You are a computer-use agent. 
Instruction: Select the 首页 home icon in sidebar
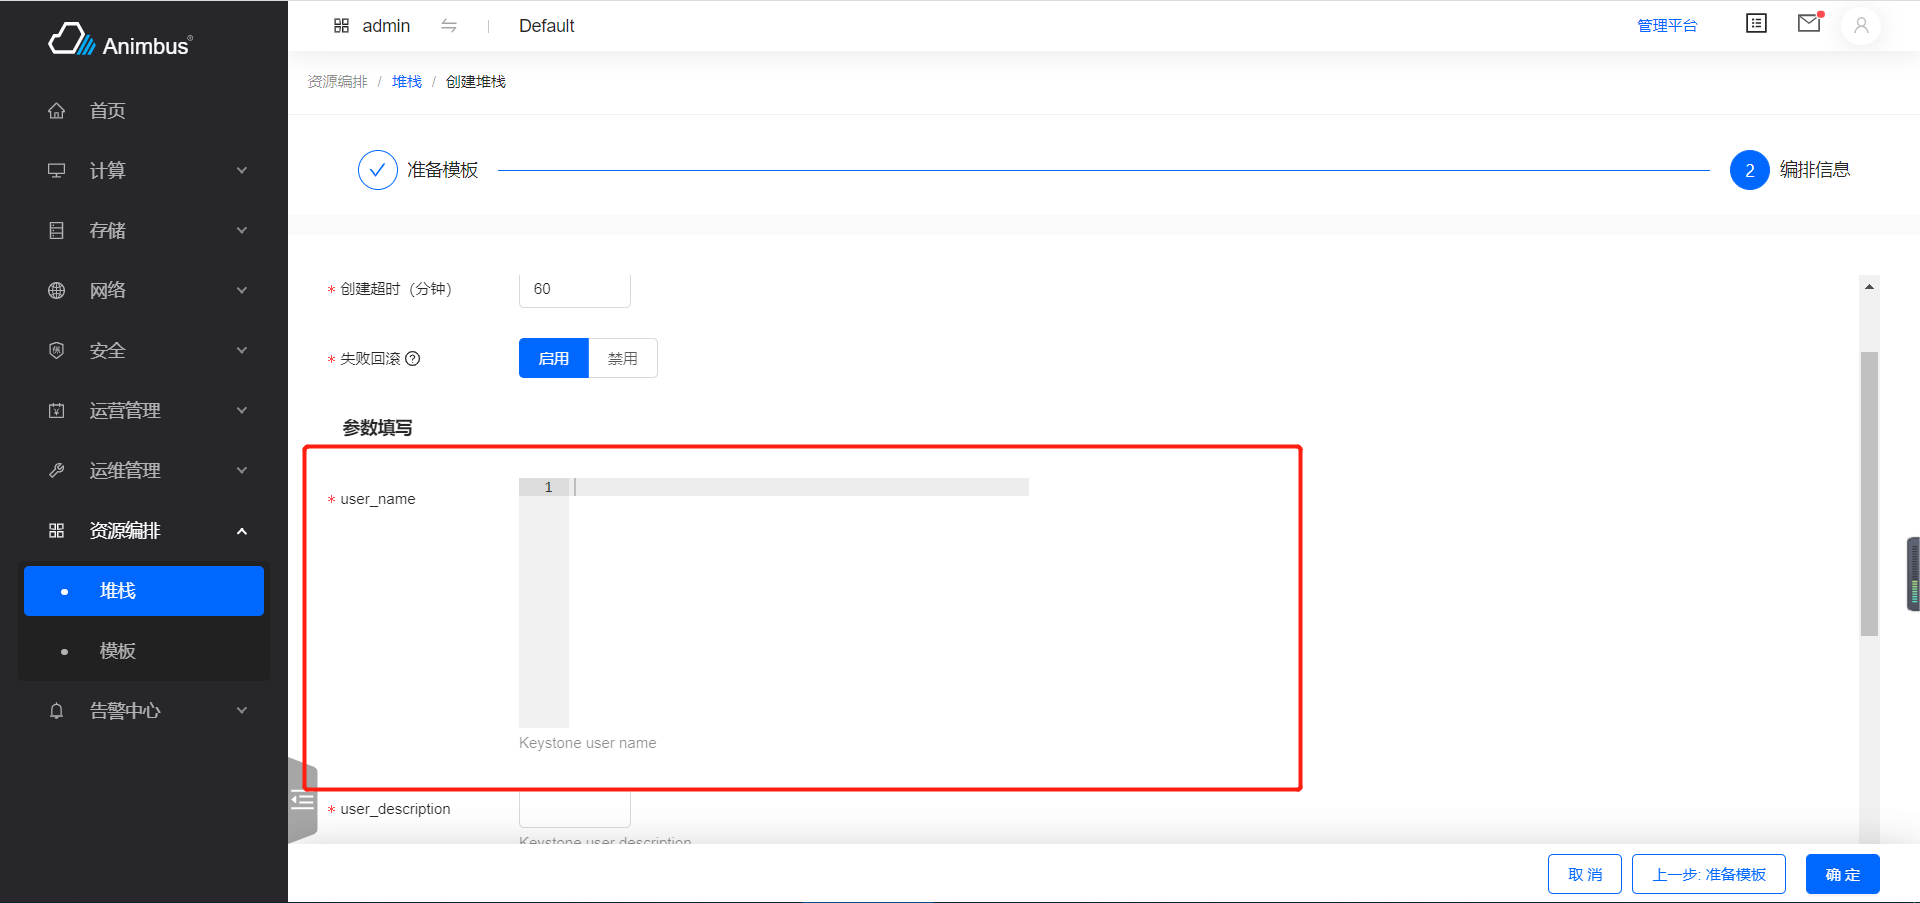[x=57, y=110]
